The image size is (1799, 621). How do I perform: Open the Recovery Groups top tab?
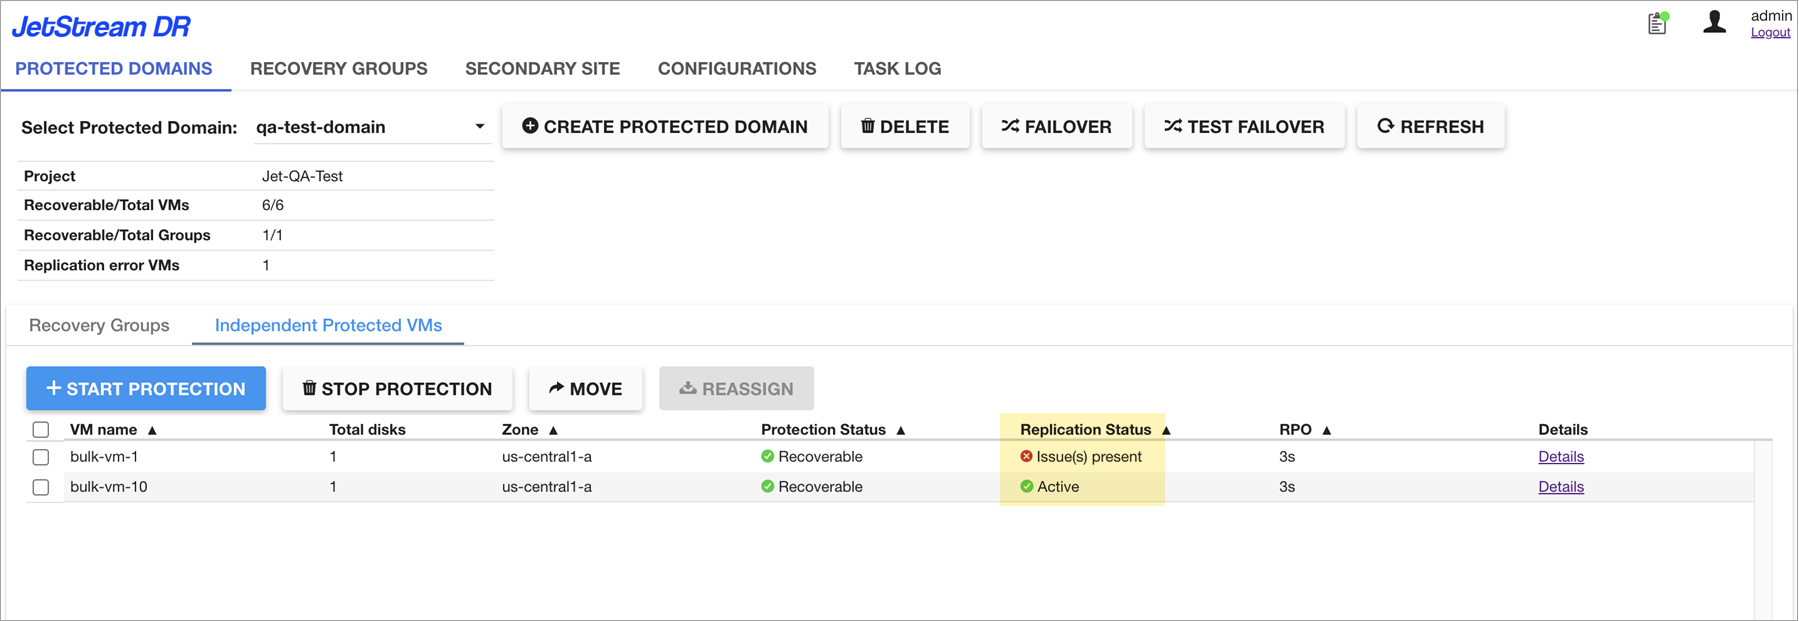click(339, 69)
